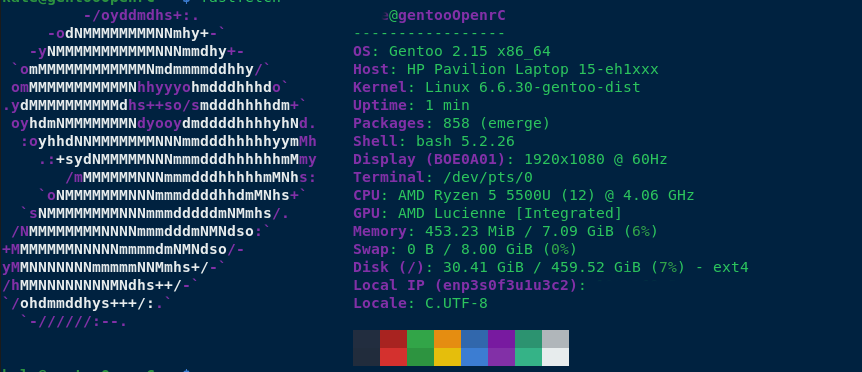The width and height of the screenshot is (862, 372).
Task: Click the light gray color block
Action: pyautogui.click(x=555, y=338)
